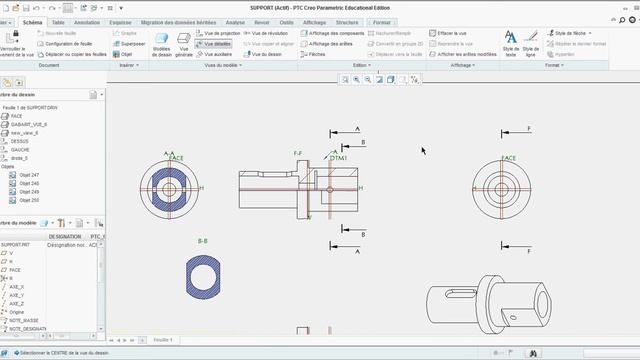Click the zoom in magnifier icon
Viewport: 640px width, 360px height.
[x=356, y=80]
